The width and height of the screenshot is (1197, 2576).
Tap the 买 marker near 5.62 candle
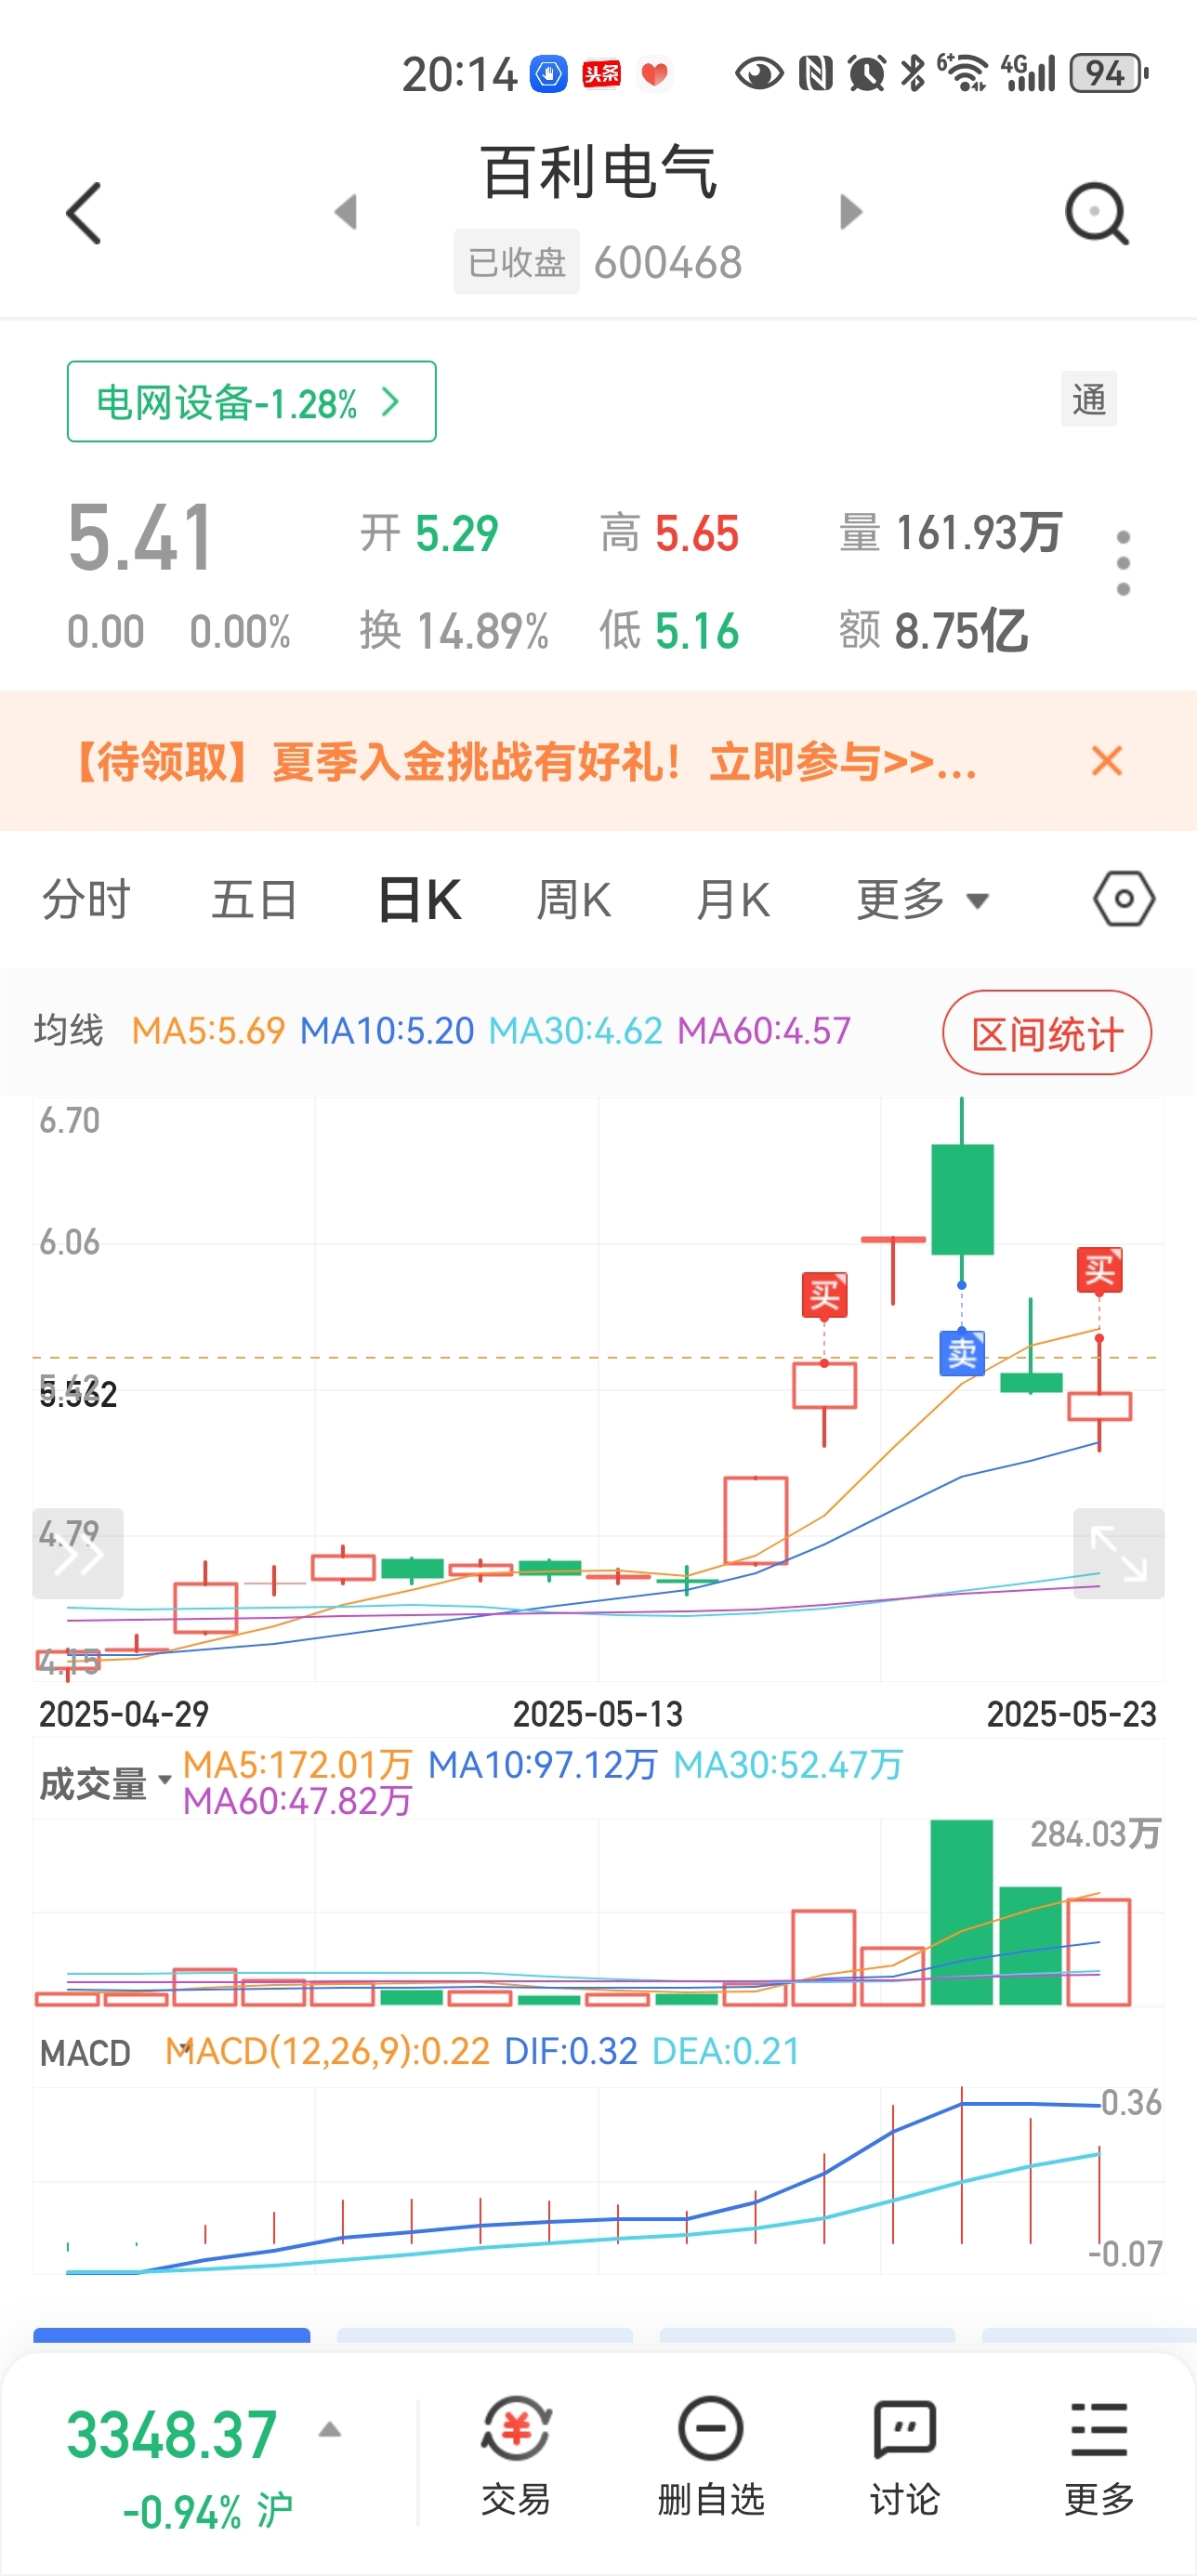click(x=825, y=1295)
